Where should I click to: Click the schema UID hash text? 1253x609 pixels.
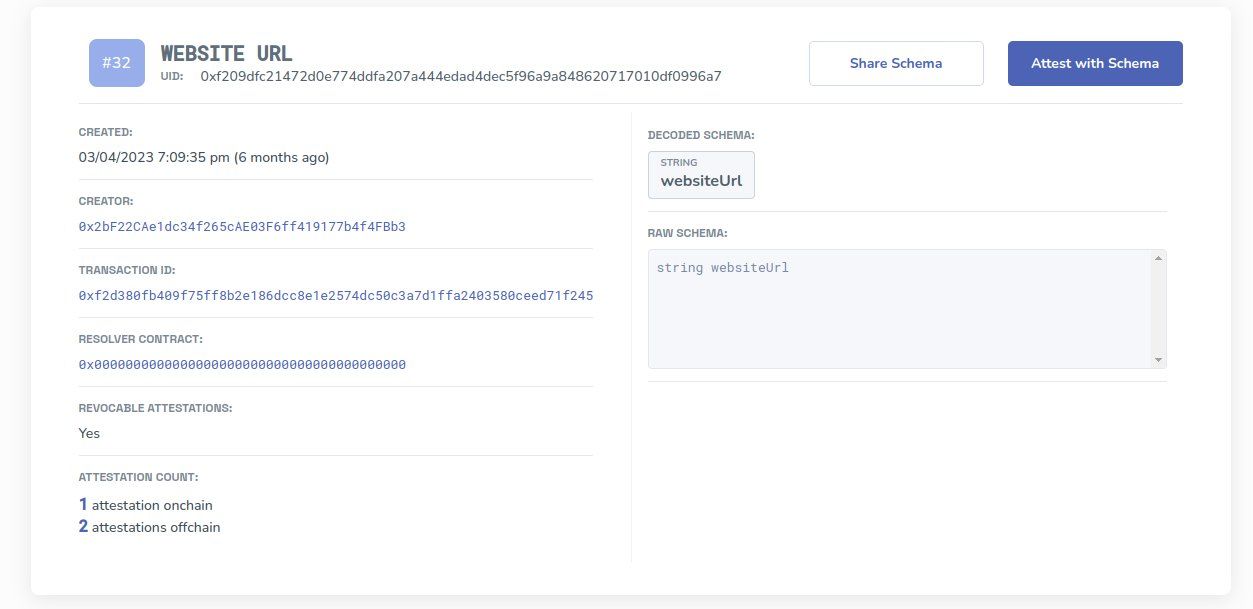(461, 76)
